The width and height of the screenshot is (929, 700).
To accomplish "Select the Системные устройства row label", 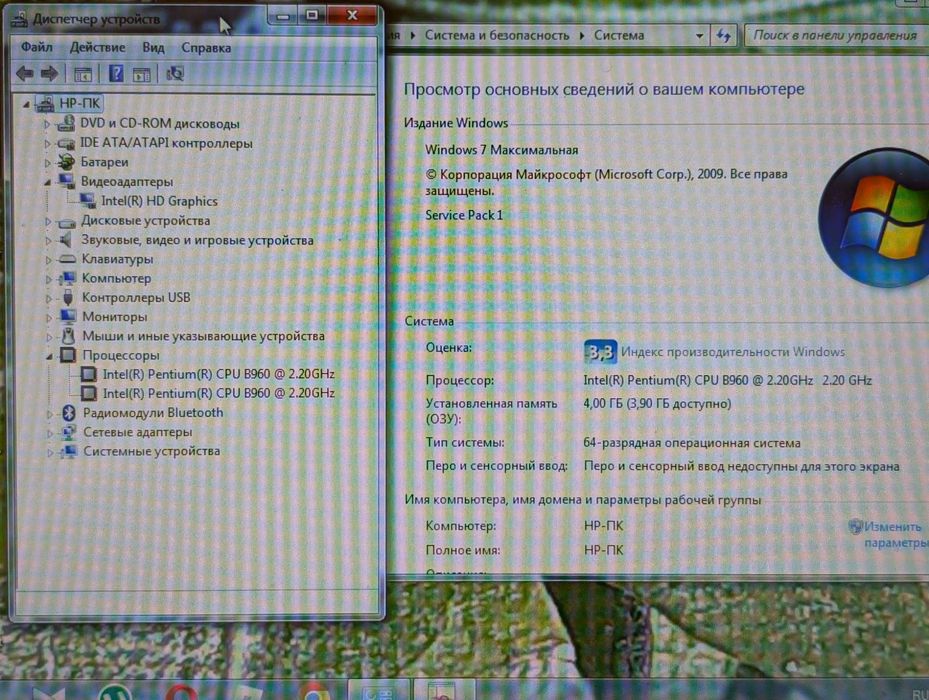I will 152,451.
